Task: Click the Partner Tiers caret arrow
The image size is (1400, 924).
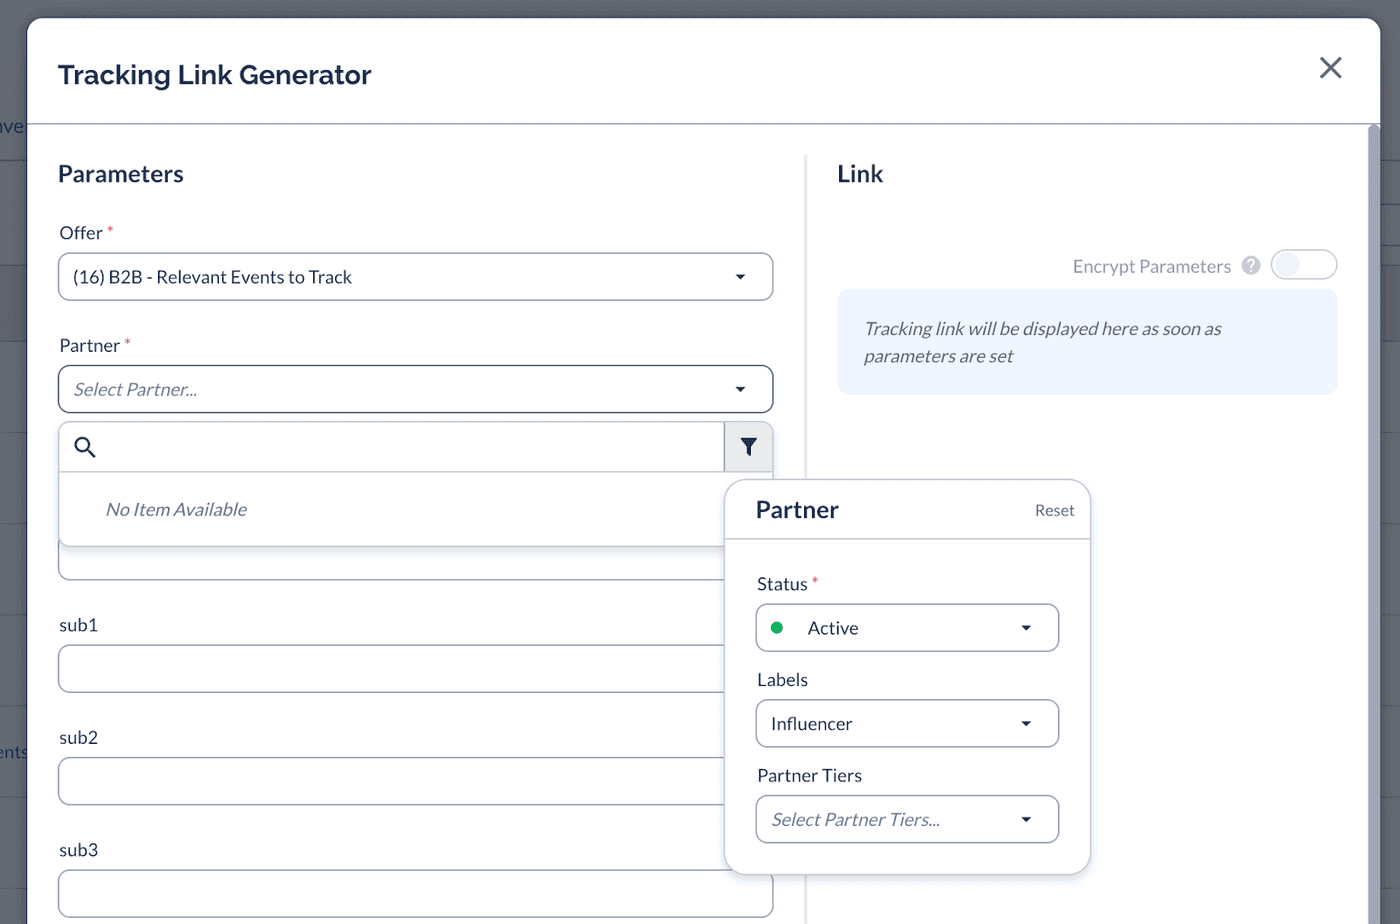Action: pos(1026,820)
